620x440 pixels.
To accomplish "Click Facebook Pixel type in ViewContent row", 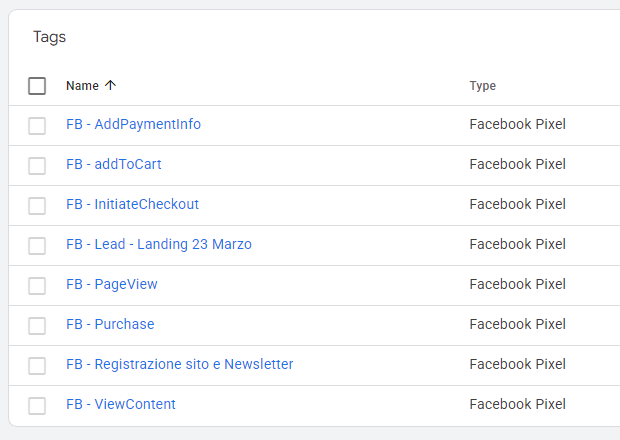I will tap(517, 404).
